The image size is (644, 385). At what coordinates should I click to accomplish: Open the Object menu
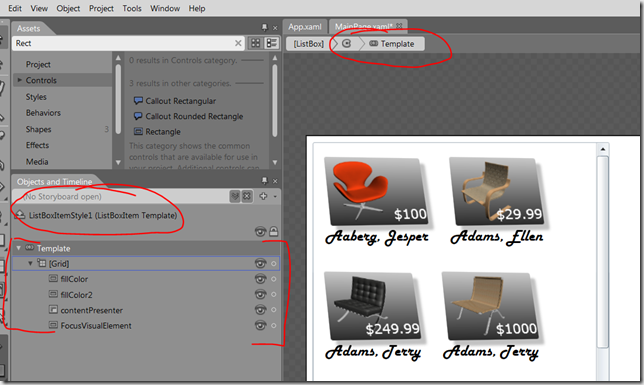click(68, 8)
